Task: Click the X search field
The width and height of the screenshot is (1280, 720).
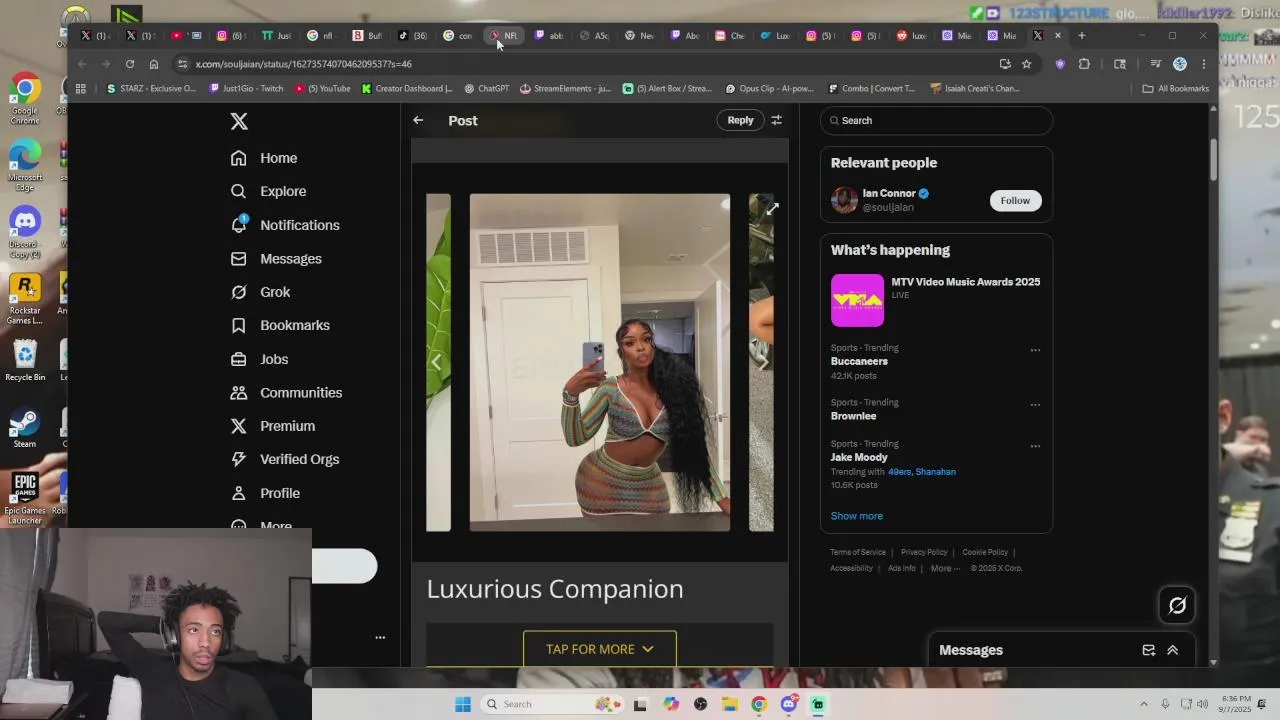Action: point(936,120)
